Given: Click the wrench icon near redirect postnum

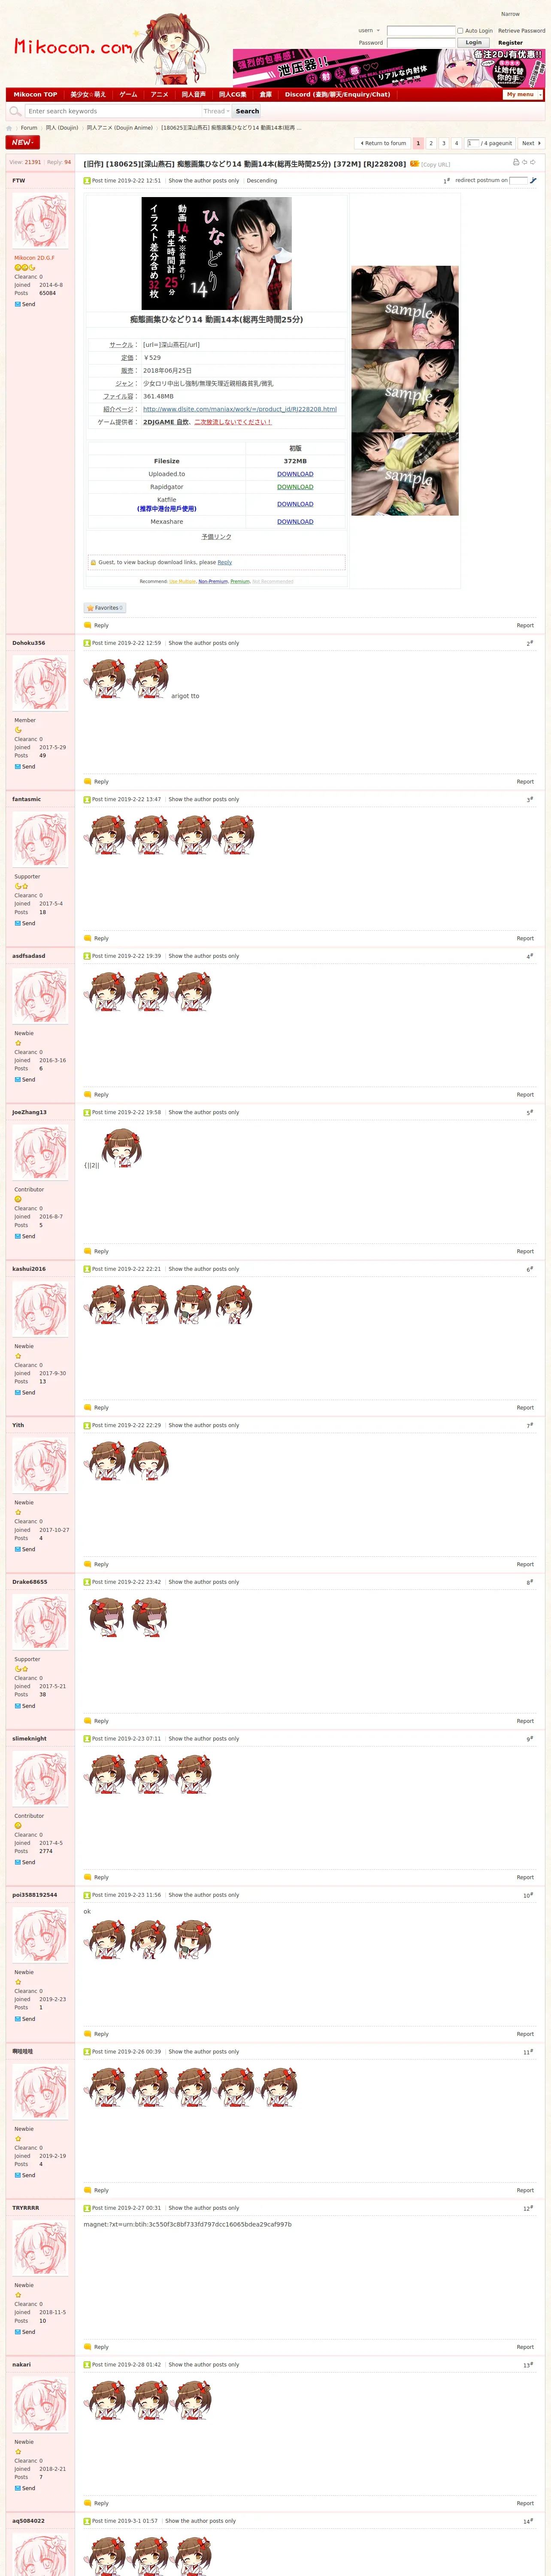Looking at the screenshot, I should click(x=533, y=181).
